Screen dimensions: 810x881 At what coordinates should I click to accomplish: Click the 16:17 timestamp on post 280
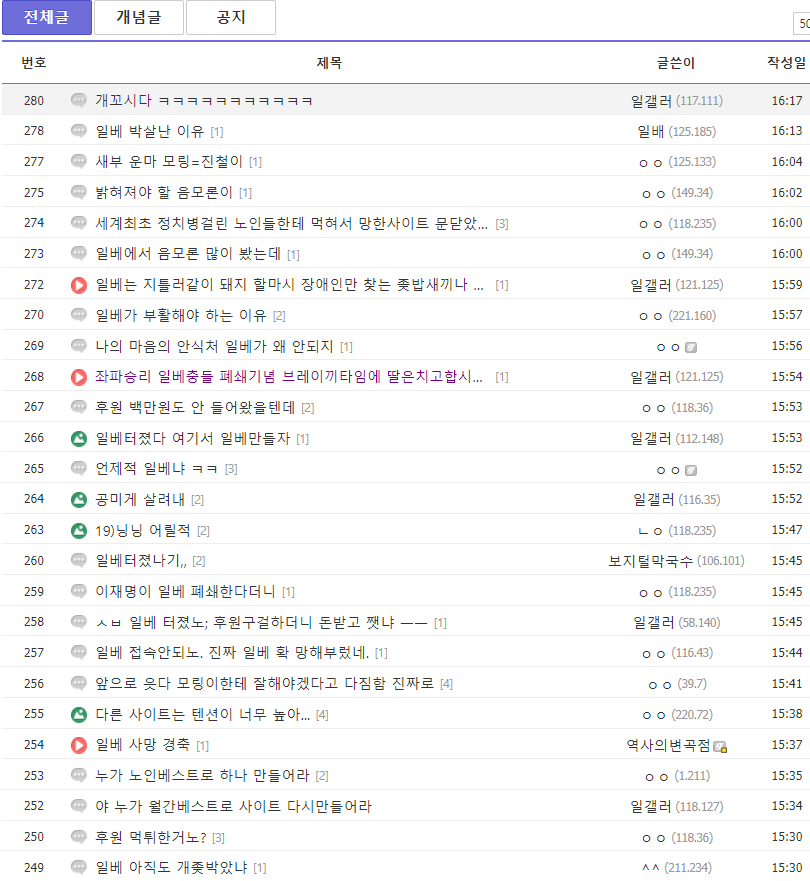pos(786,101)
